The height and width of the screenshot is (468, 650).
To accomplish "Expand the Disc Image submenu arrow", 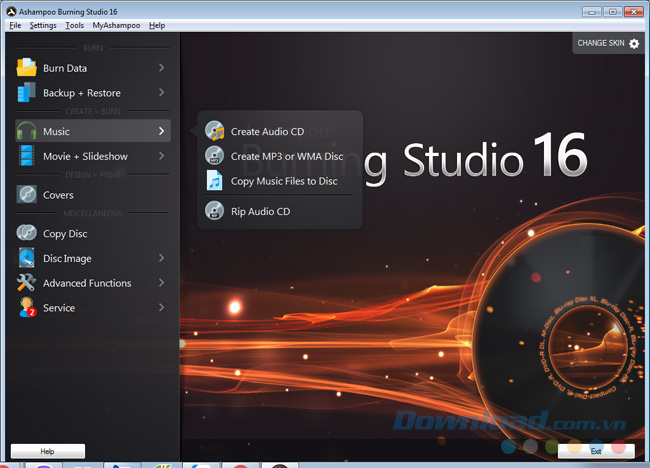I will [x=161, y=258].
